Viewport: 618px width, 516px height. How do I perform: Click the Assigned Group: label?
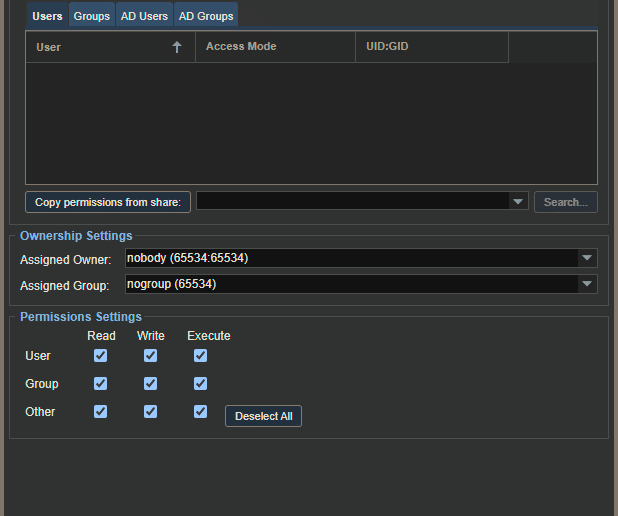point(65,285)
